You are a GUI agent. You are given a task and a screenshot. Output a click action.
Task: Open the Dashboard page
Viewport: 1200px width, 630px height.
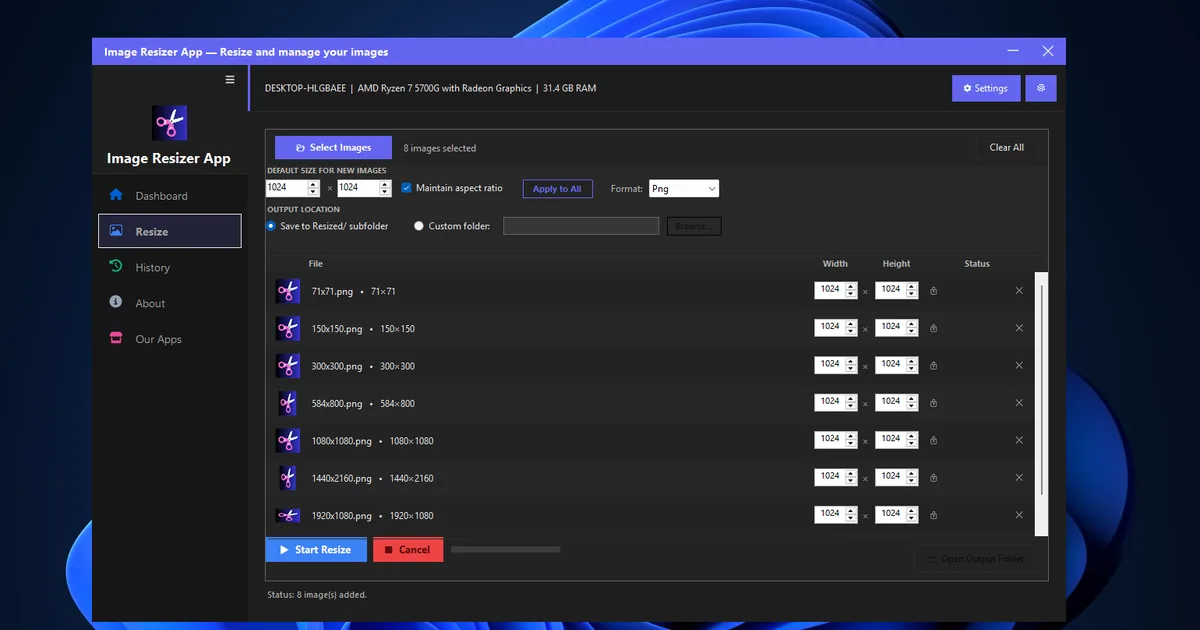point(169,196)
